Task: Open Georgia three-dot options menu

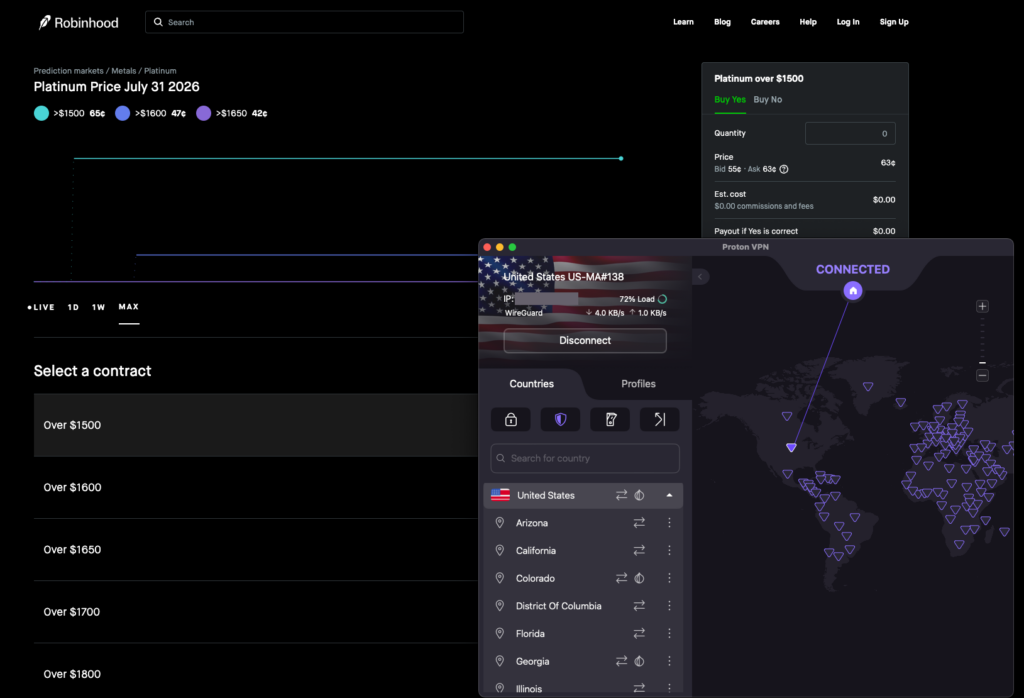Action: (669, 661)
